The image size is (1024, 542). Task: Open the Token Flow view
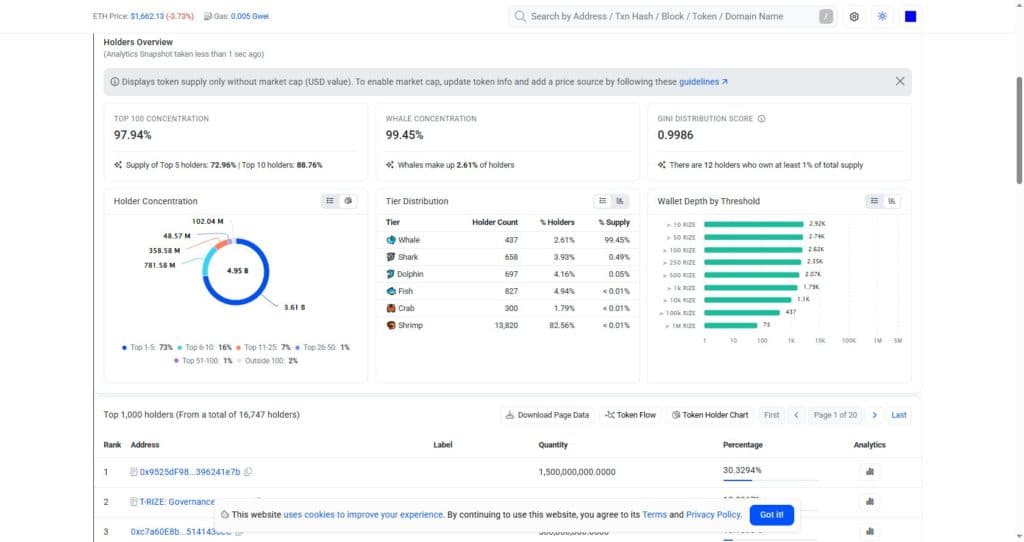[630, 415]
